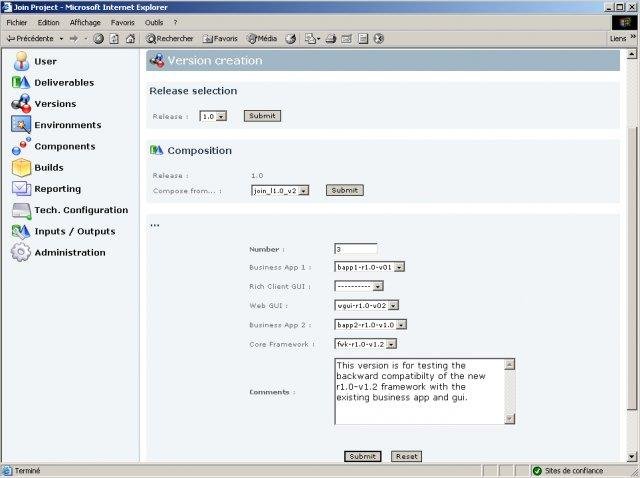Open the Reporting link in the sidebar

point(58,189)
